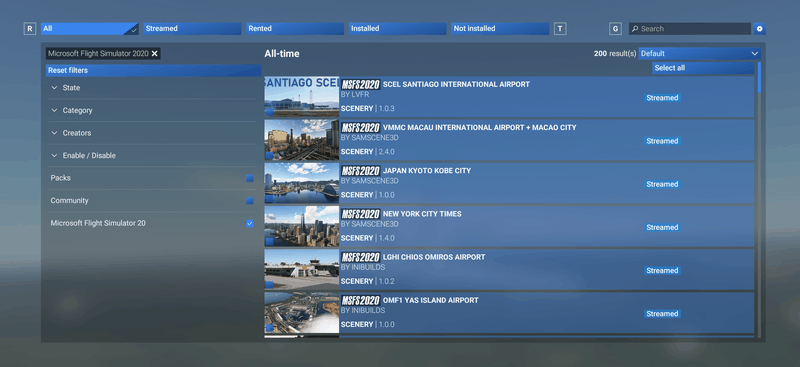Viewport: 800px width, 367px height.
Task: Click the magnifier icon in Search box
Action: point(635,29)
